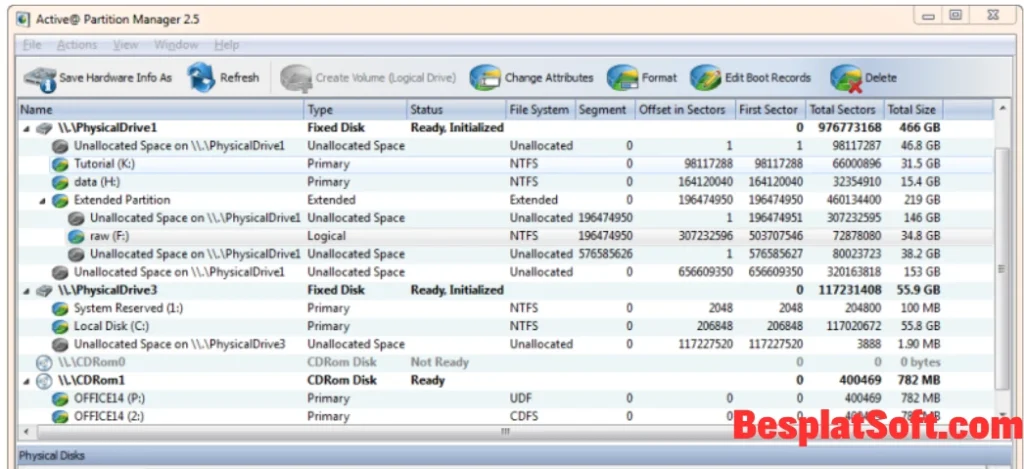Sort by the Status column header
Screen dimensions: 1024x469
click(456, 110)
